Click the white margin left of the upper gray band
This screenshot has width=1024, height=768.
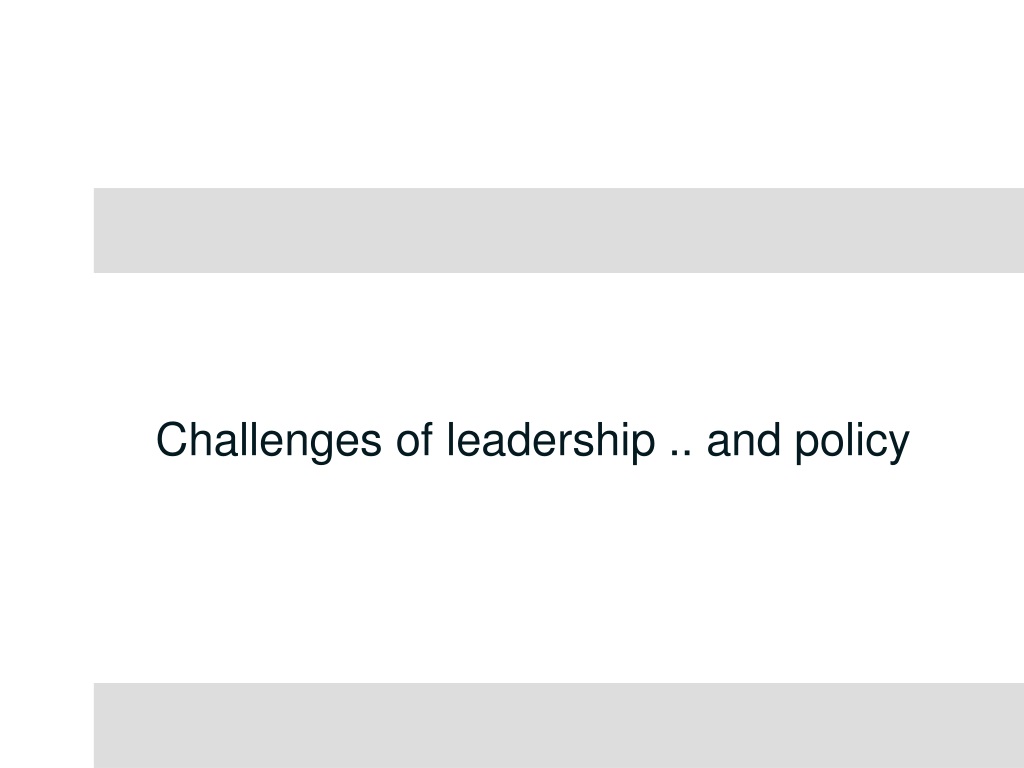[47, 231]
